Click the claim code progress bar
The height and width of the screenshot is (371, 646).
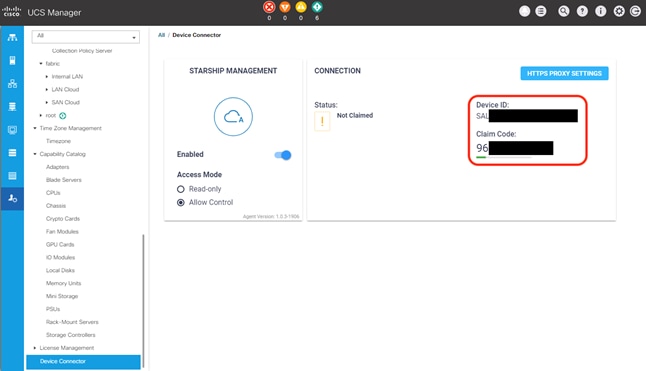pos(503,157)
